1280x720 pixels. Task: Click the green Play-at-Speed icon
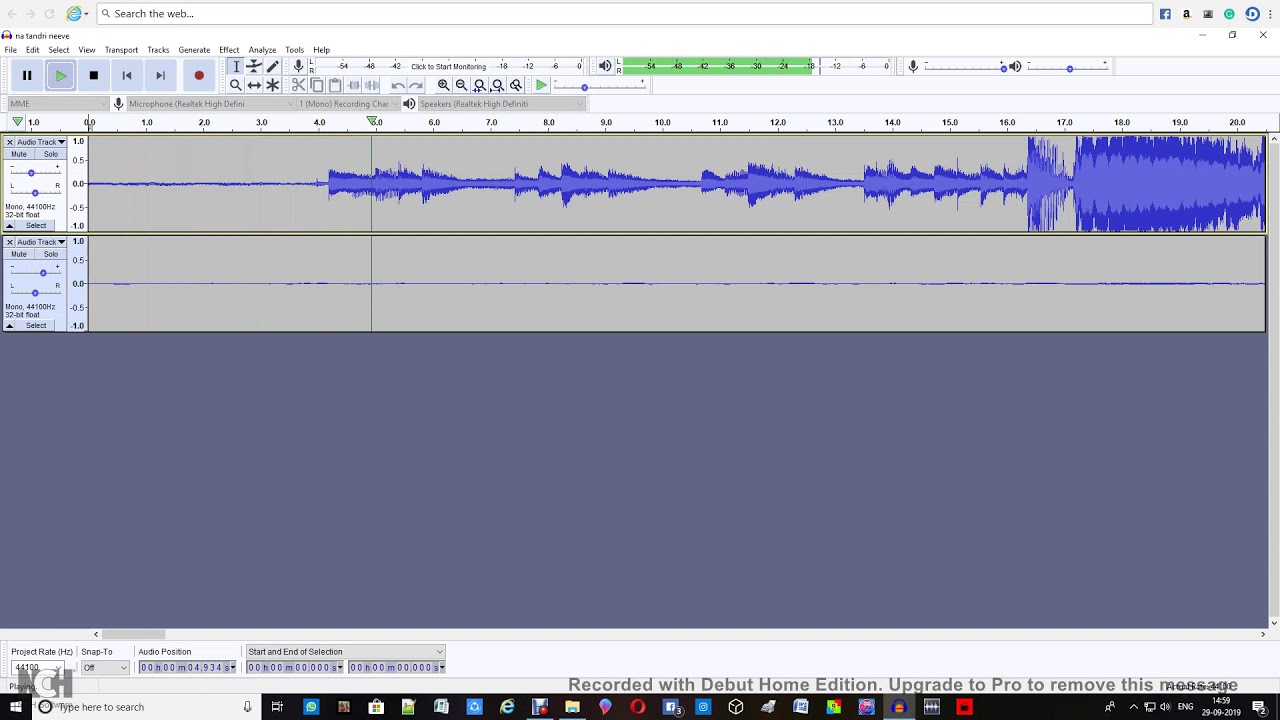coord(541,85)
